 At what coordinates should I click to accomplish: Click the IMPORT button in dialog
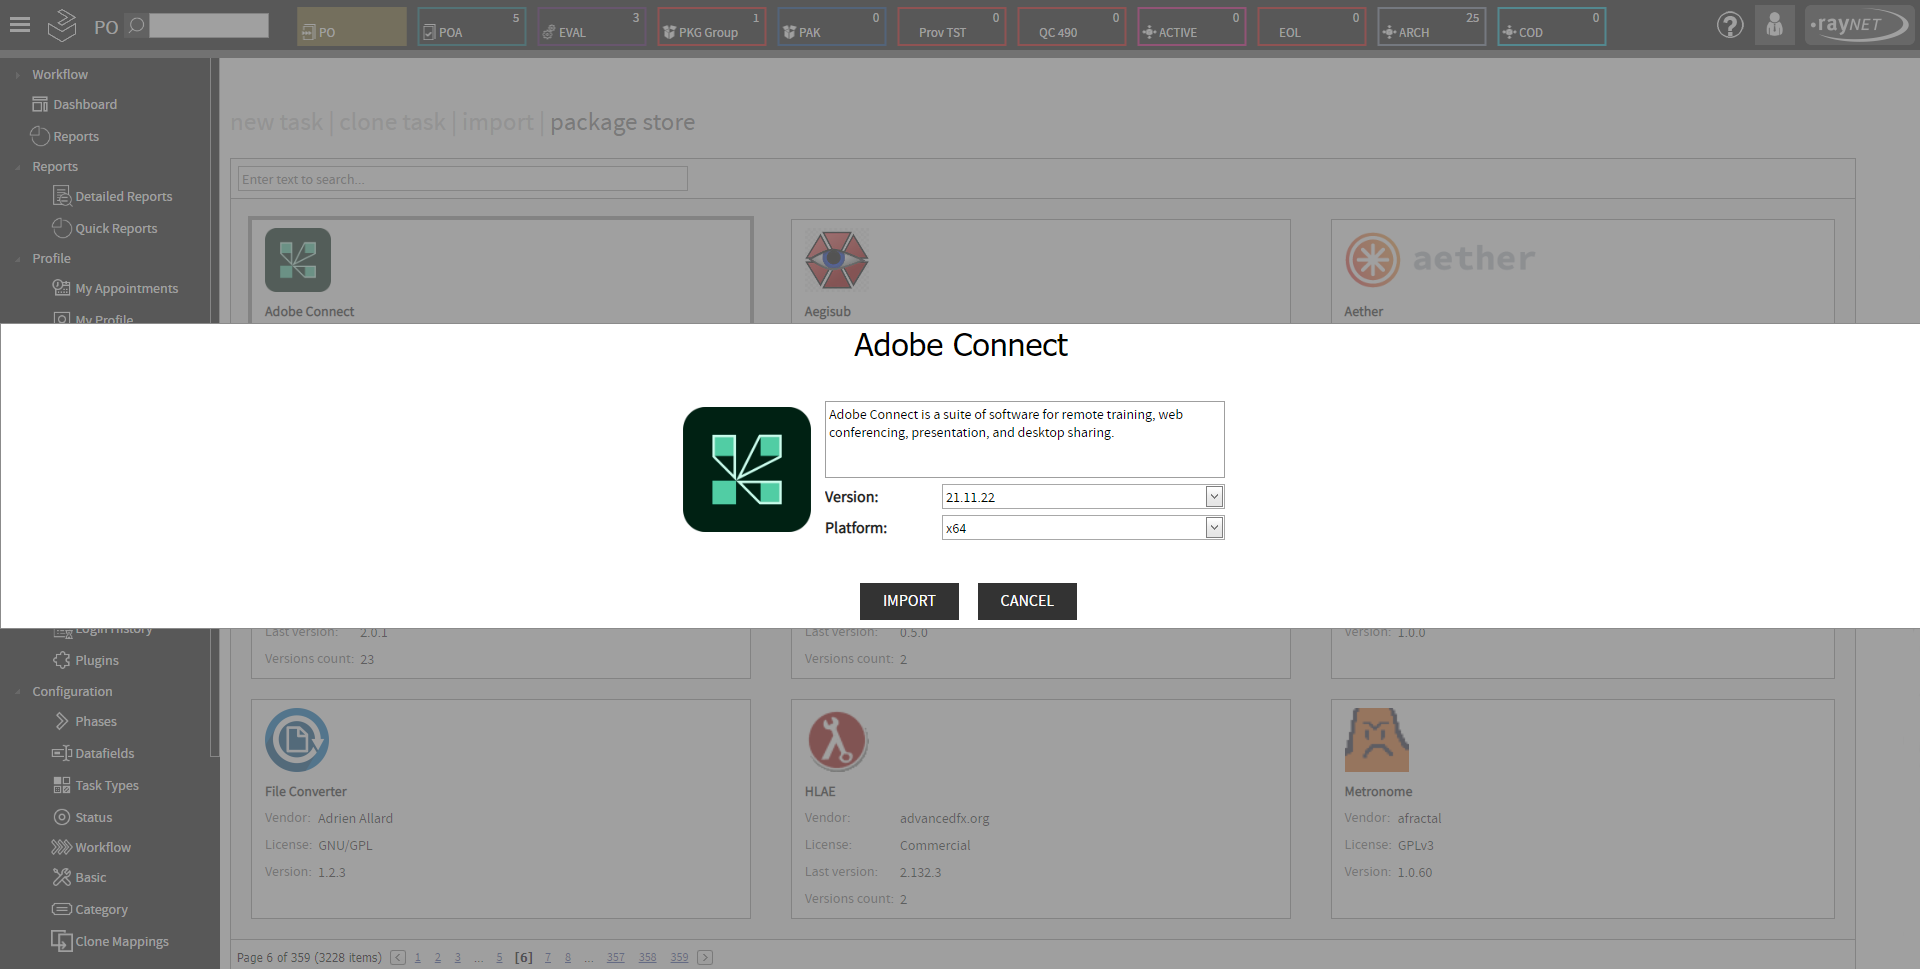pyautogui.click(x=908, y=601)
